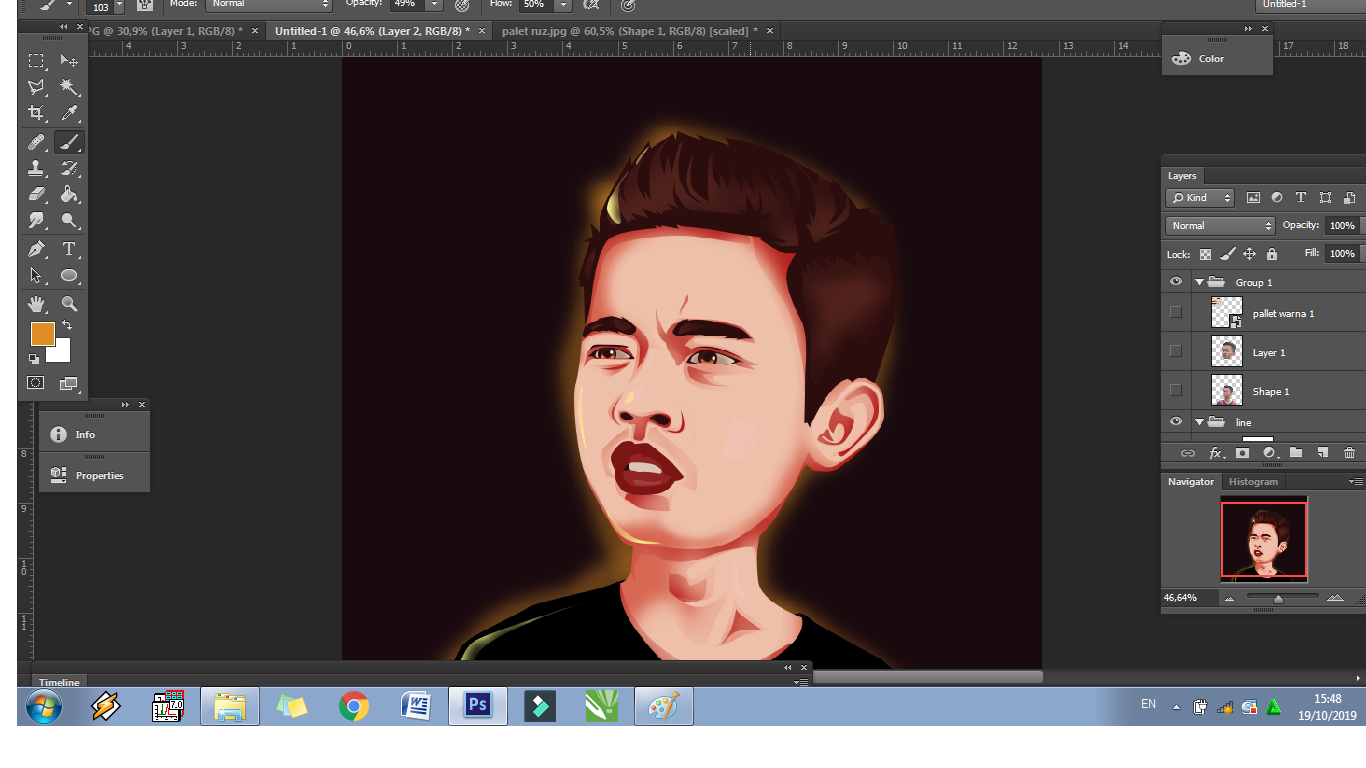Create a new layer via Layers panel icon
This screenshot has height=768, width=1366.
click(x=1322, y=453)
